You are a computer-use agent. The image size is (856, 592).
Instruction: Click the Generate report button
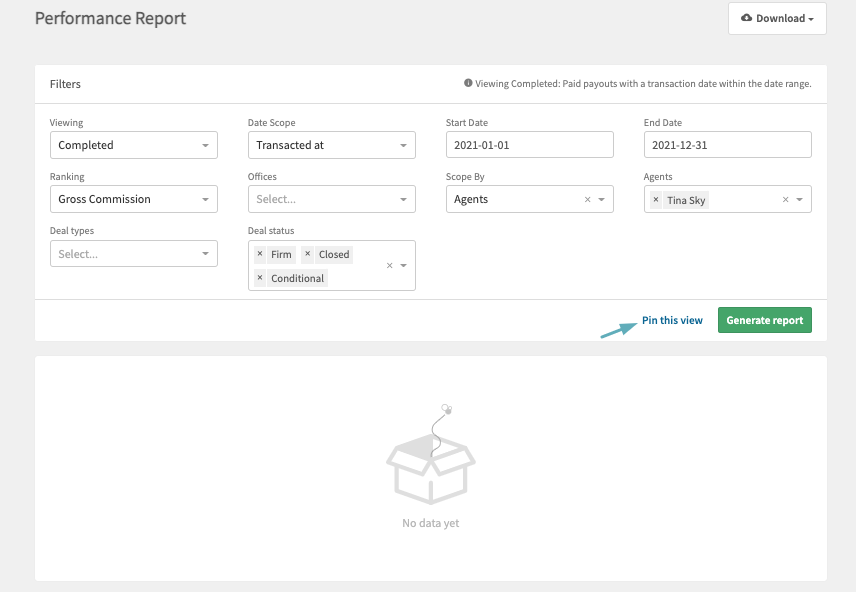pyautogui.click(x=764, y=320)
